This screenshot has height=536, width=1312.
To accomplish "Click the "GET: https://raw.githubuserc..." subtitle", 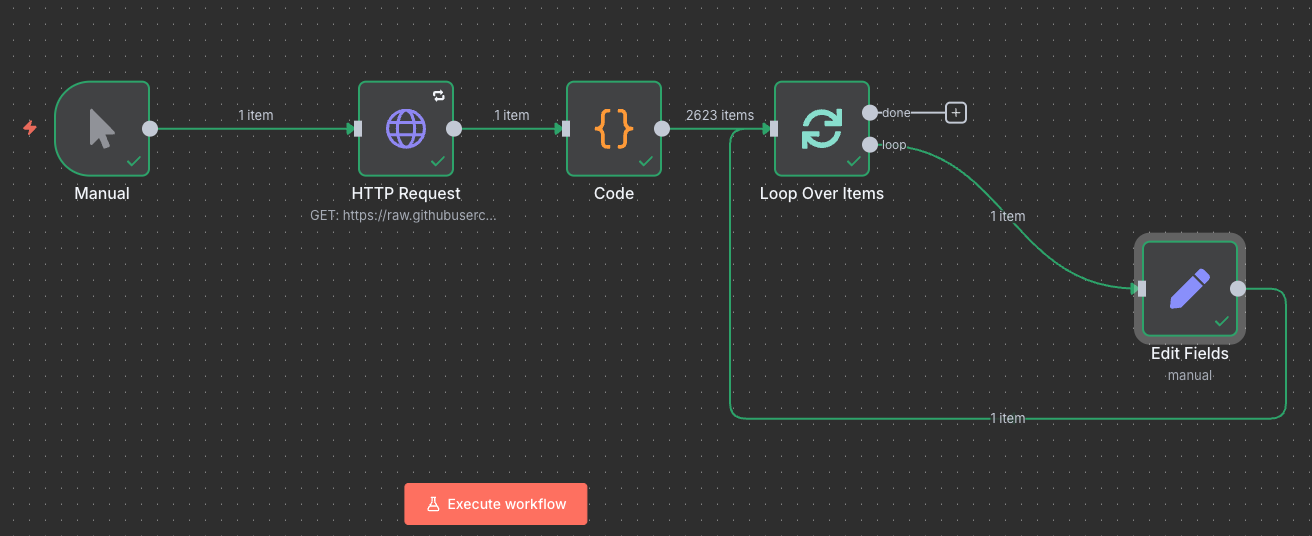I will point(403,215).
